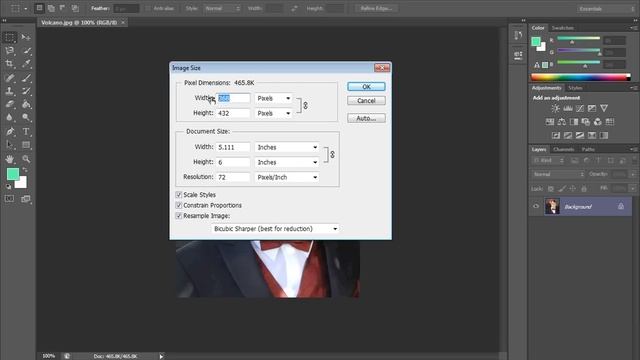640x360 pixels.
Task: Toggle Lock all in Layers panel
Action: click(584, 189)
